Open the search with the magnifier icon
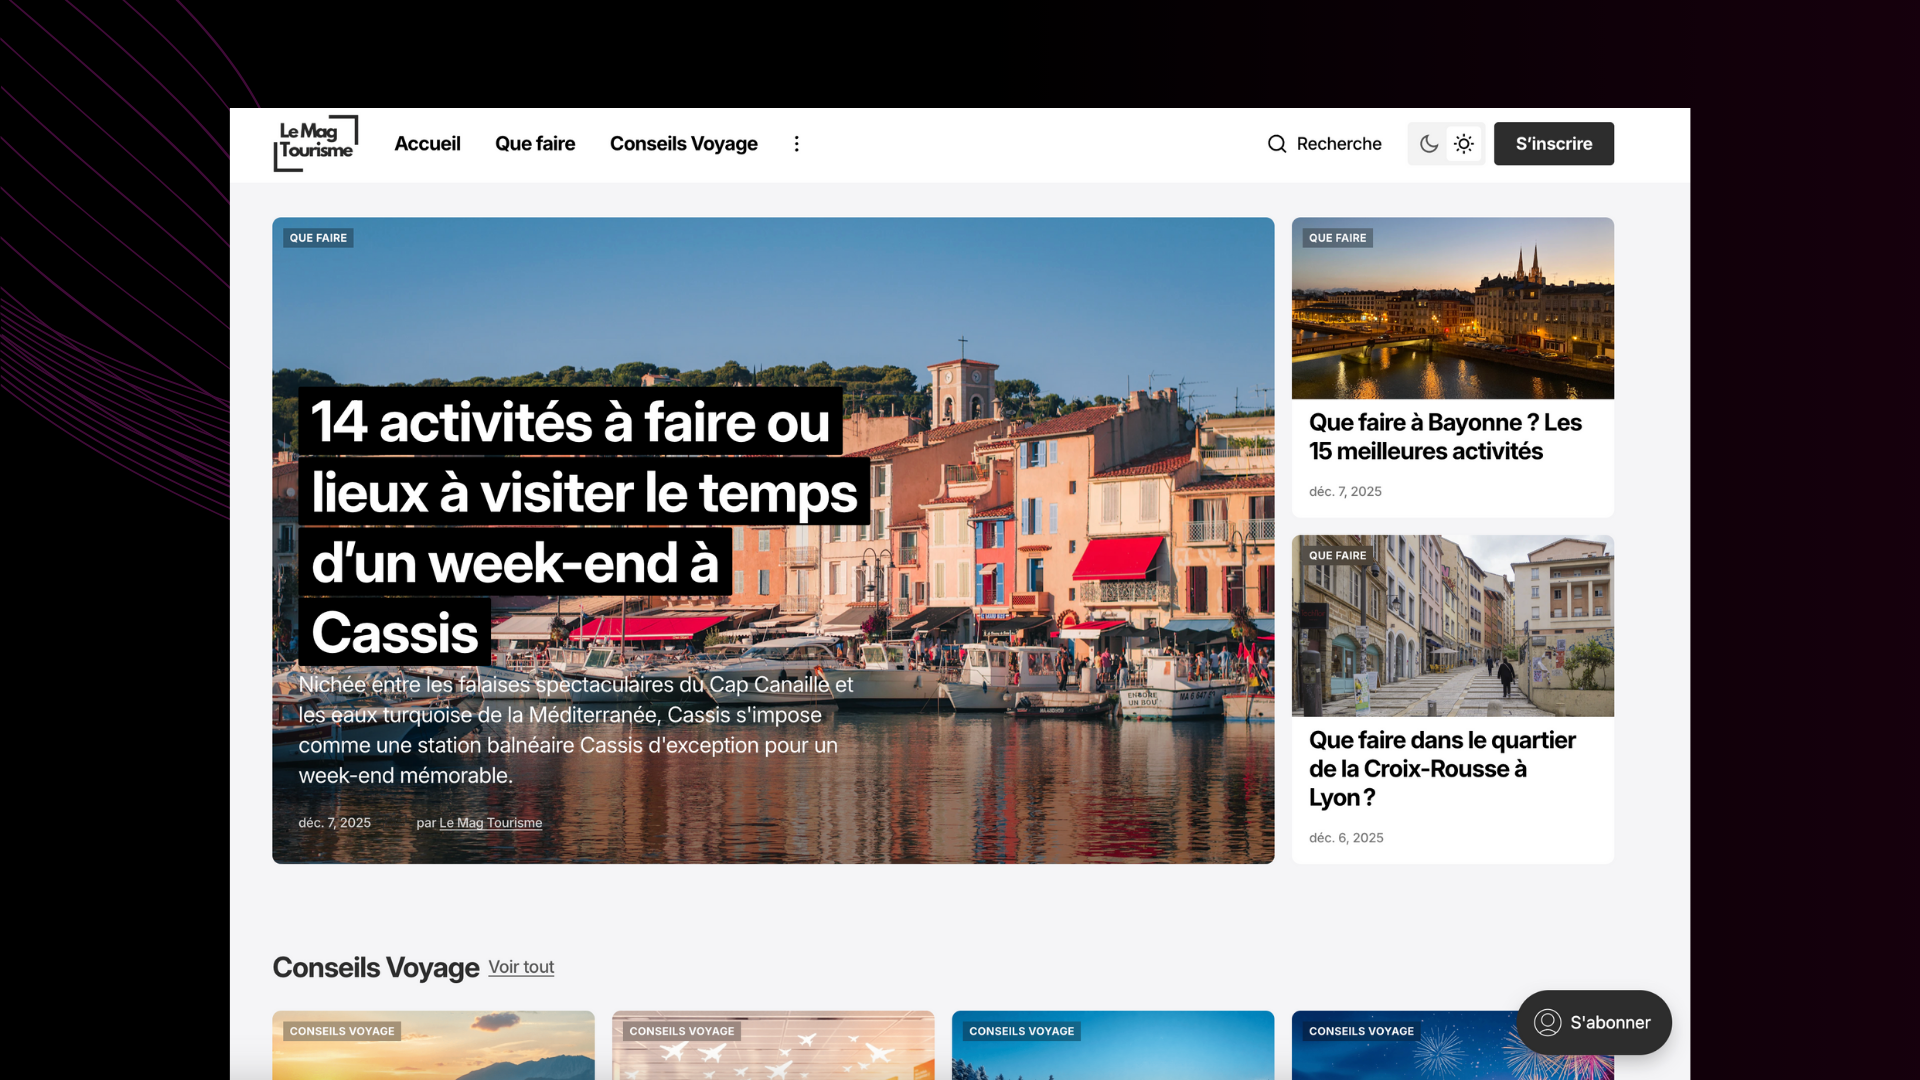The height and width of the screenshot is (1080, 1920). coord(1277,144)
